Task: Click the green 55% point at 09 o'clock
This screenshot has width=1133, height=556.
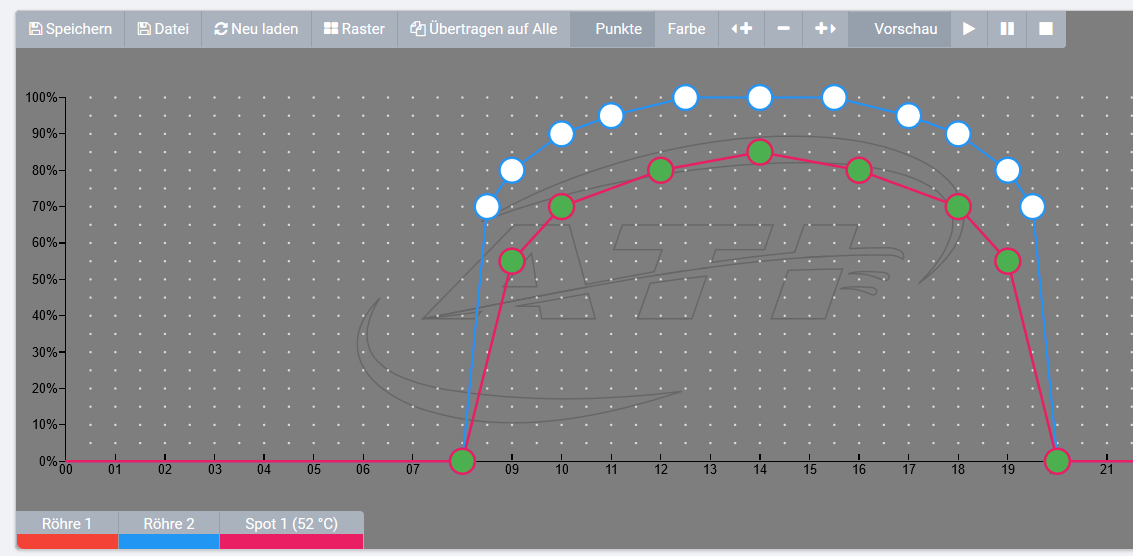Action: pos(512,261)
